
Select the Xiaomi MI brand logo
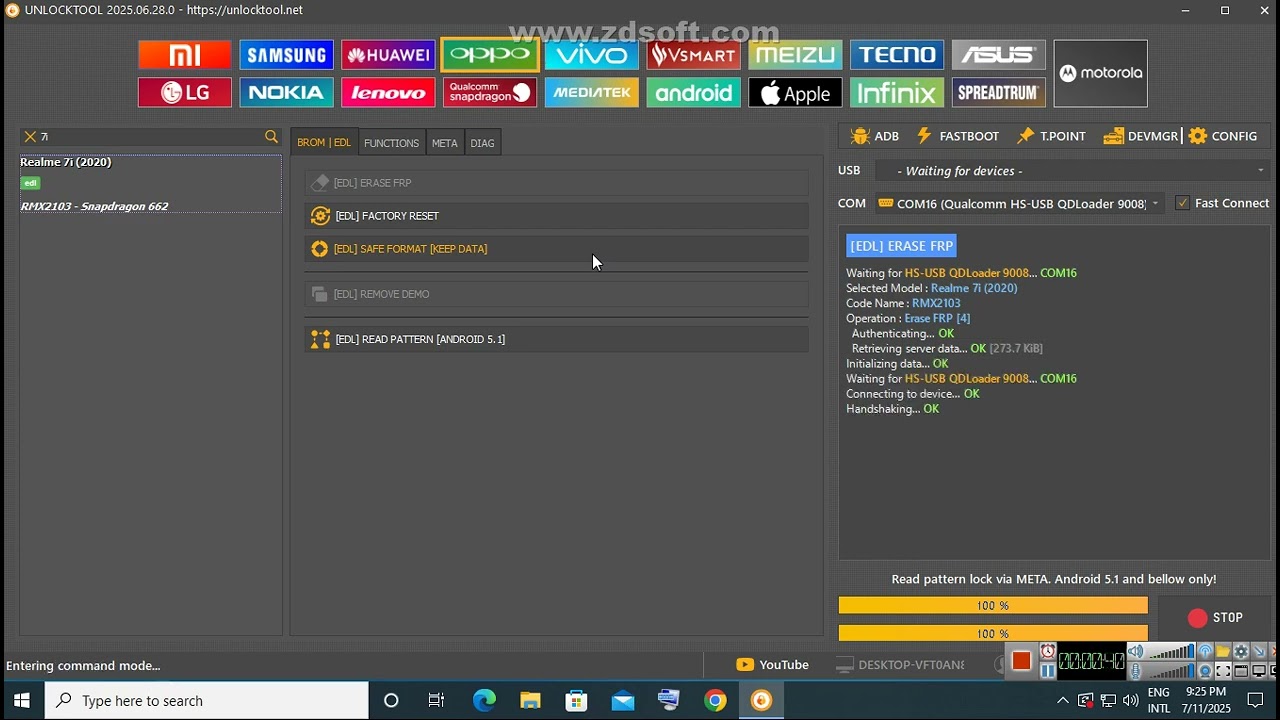click(x=185, y=55)
